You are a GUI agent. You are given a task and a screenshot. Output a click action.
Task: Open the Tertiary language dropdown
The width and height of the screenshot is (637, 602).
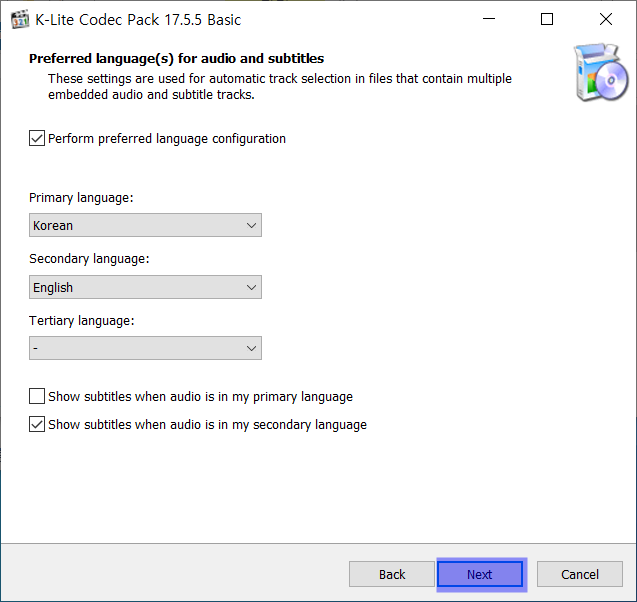pos(145,348)
